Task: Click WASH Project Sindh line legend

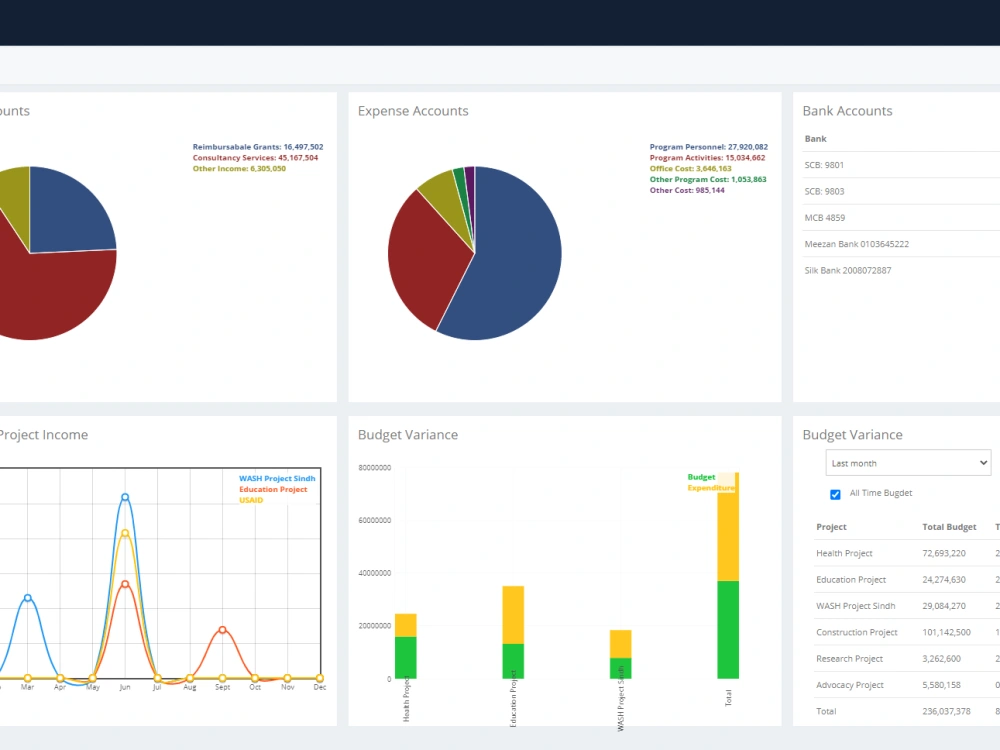Action: (277, 478)
